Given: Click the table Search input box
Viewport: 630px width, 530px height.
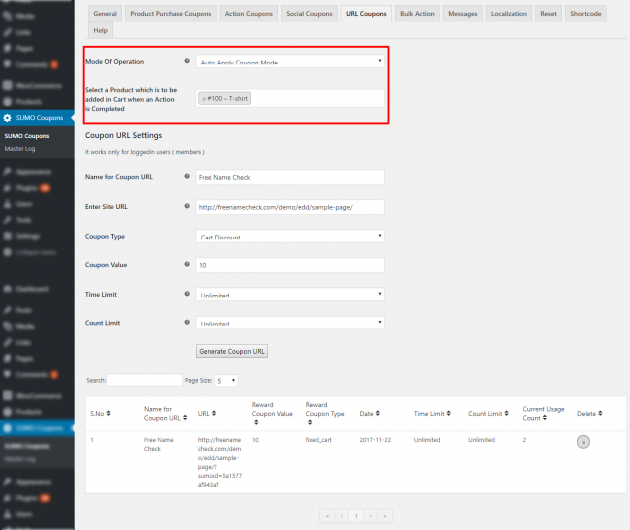Looking at the screenshot, I should (144, 380).
